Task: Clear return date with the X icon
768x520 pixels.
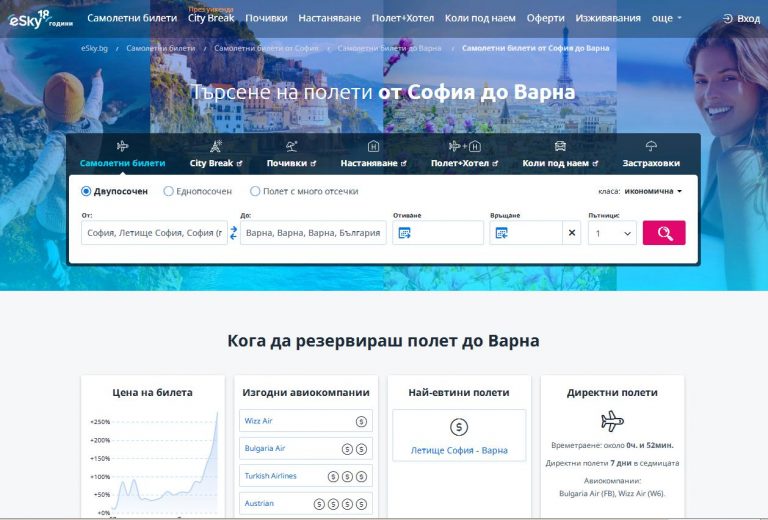Action: (572, 233)
